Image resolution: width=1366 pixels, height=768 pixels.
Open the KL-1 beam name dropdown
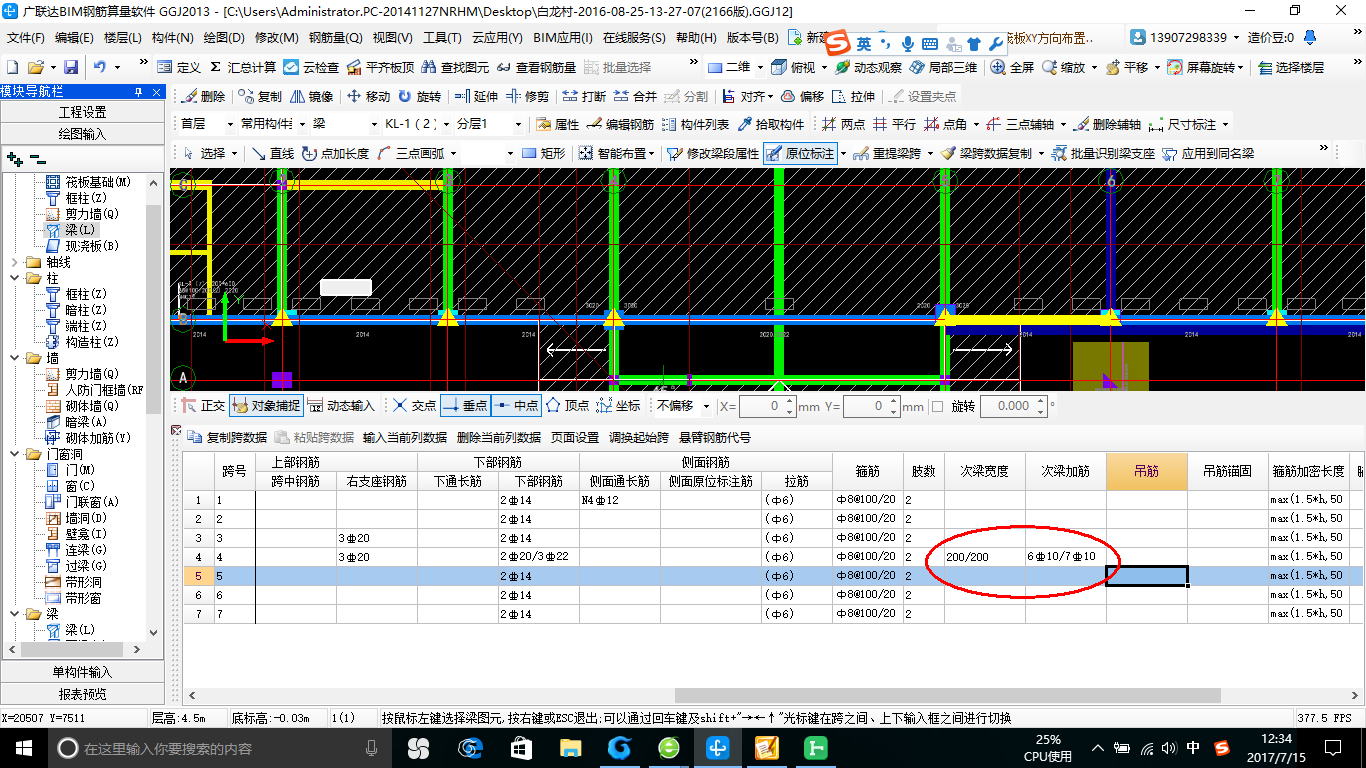click(445, 124)
